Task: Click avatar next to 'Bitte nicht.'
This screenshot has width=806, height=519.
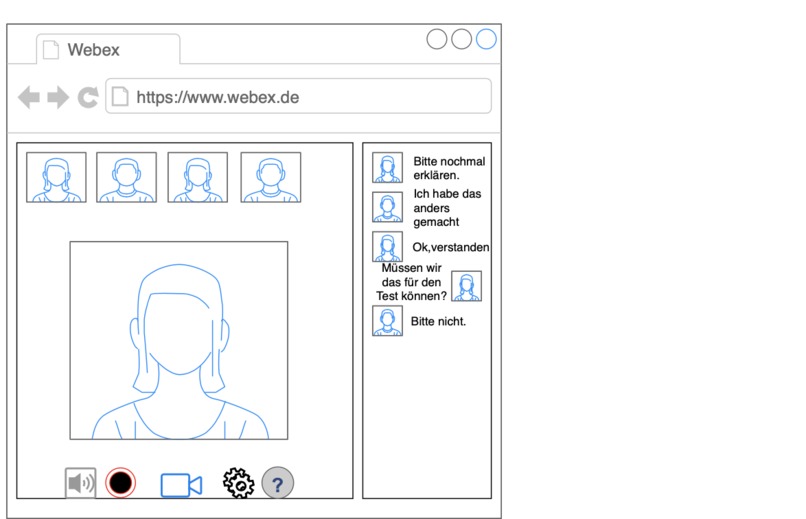Action: point(388,321)
